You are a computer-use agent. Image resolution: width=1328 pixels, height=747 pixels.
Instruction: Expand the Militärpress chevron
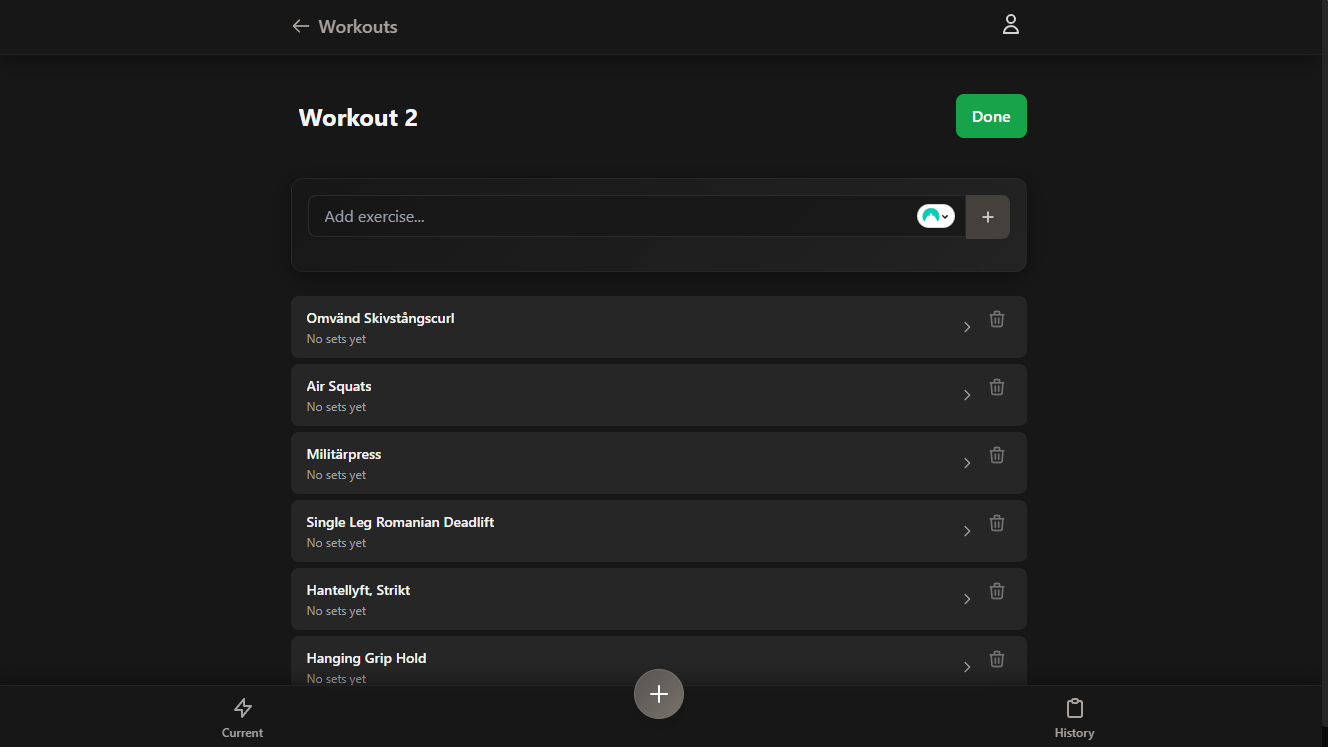click(967, 463)
